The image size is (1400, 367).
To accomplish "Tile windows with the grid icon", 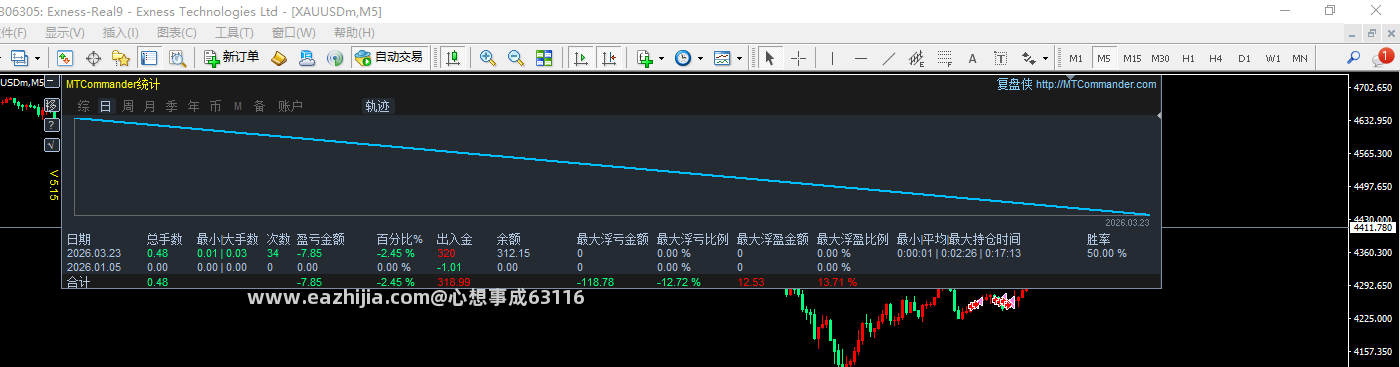I will pos(544,58).
